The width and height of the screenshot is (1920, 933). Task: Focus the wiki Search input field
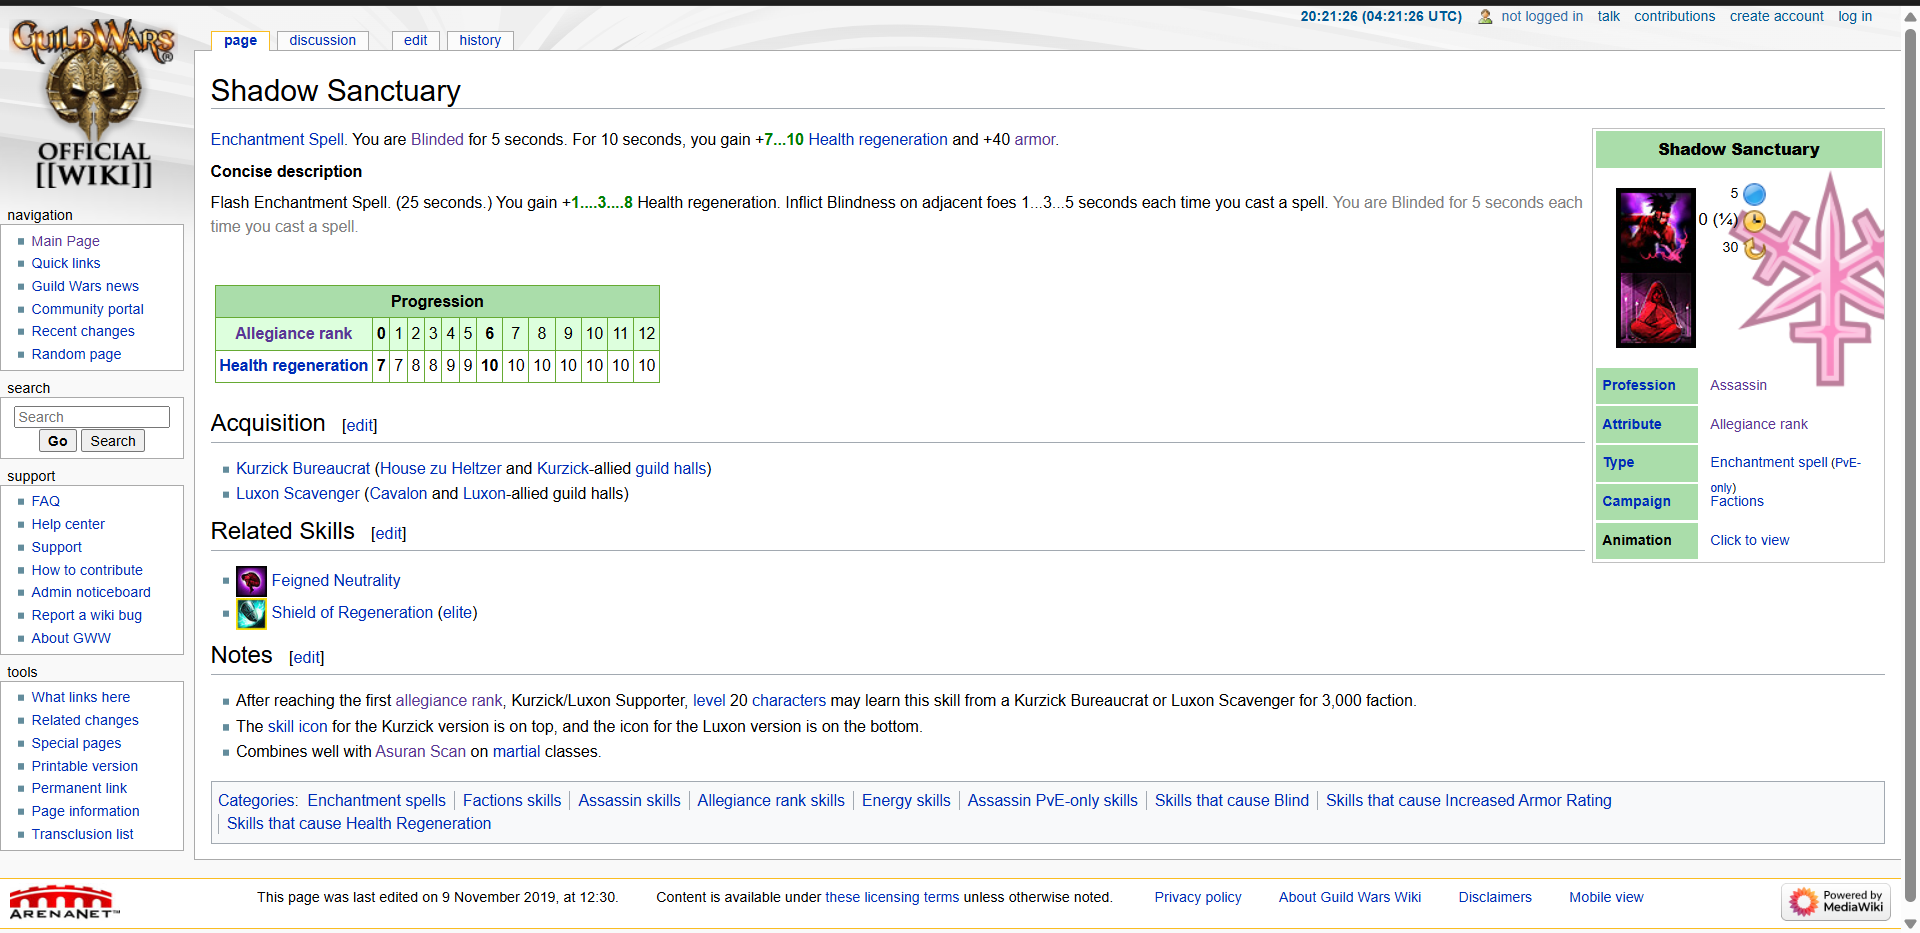tap(92, 417)
